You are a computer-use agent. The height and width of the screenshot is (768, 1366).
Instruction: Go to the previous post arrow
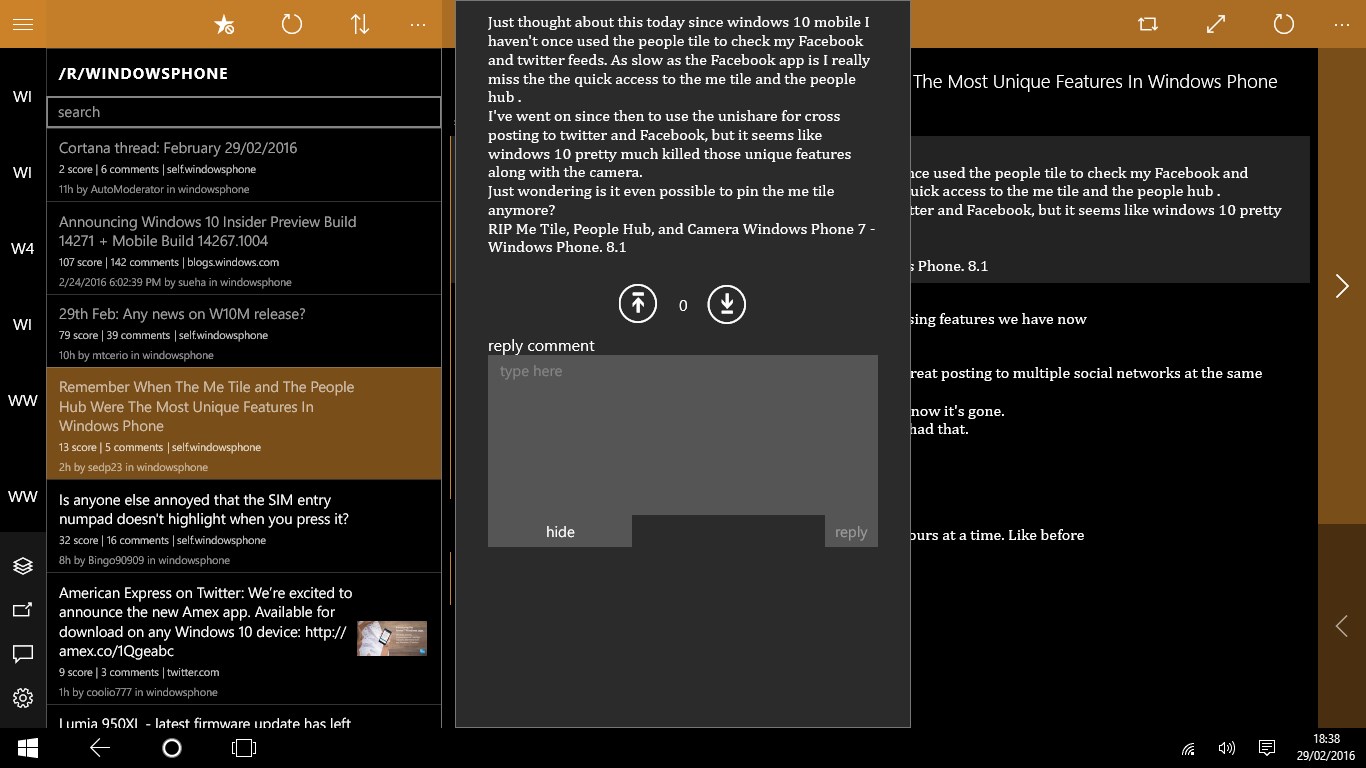pos(1342,626)
